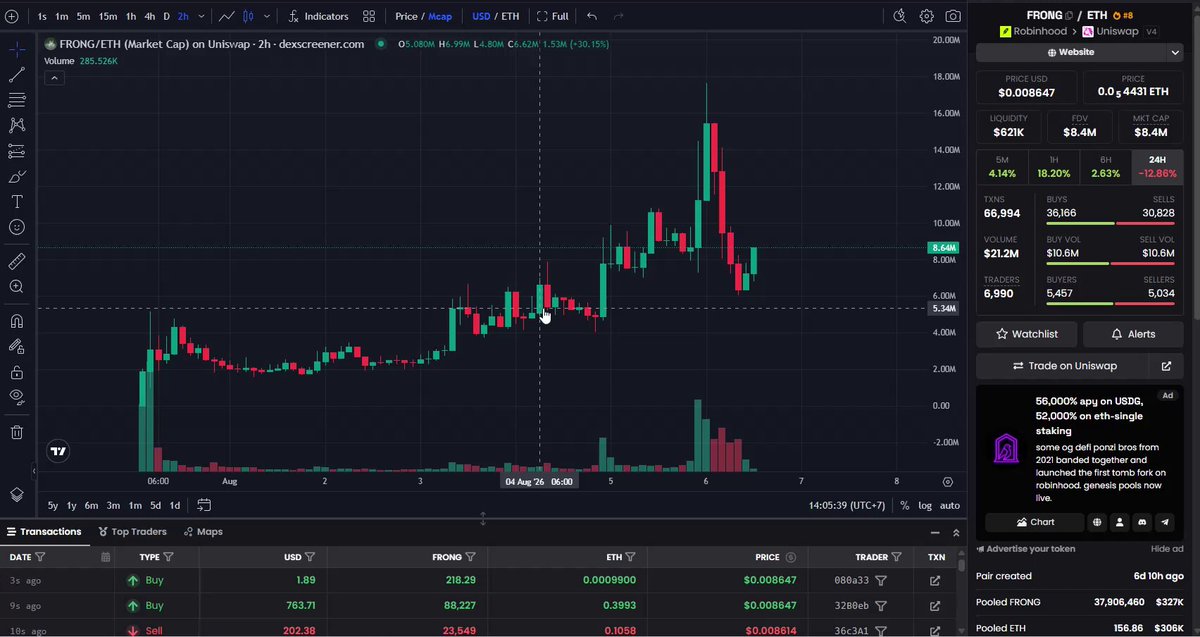Expand the links dropdown beside Website
1200x637 pixels.
1174,52
